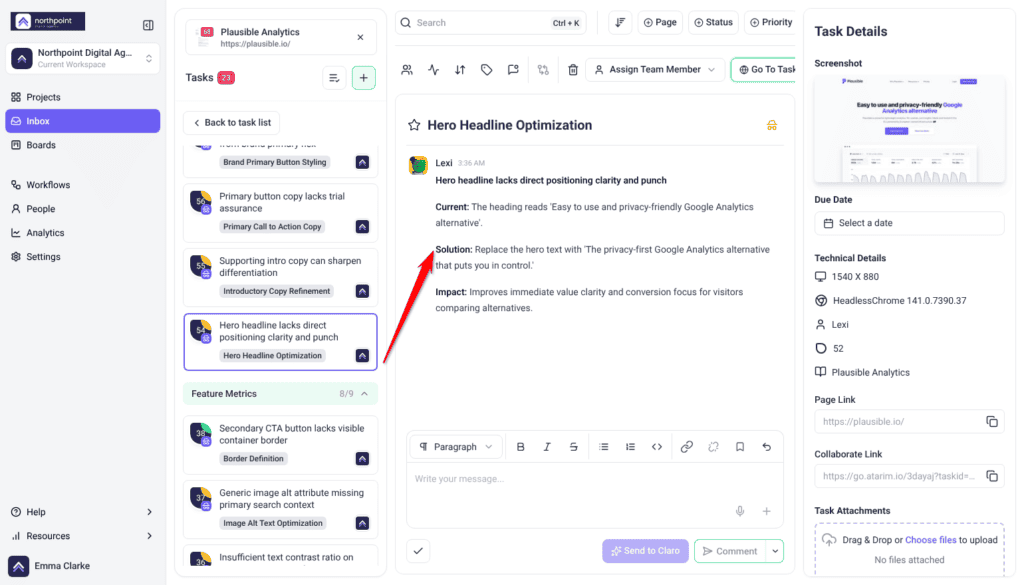Viewport: 1024px width, 585px height.
Task: Click the Primary Call to Action Copy tag
Action: point(272,227)
